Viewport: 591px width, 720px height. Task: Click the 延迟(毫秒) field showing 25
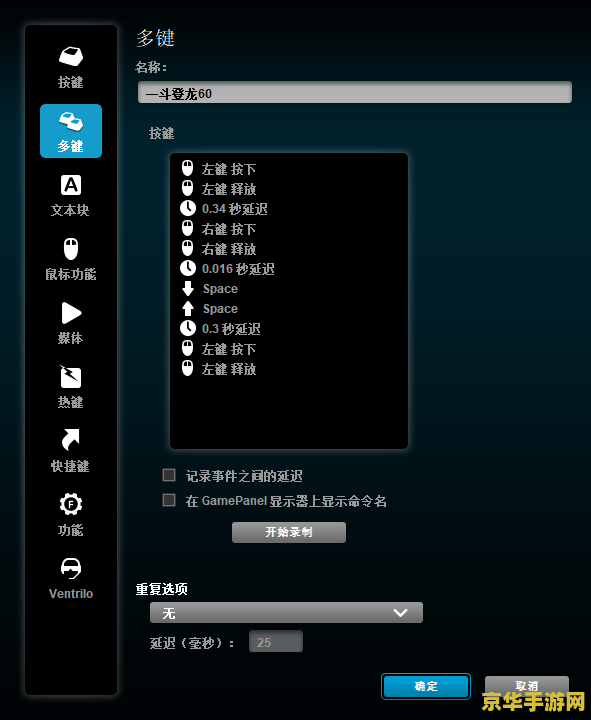point(276,641)
